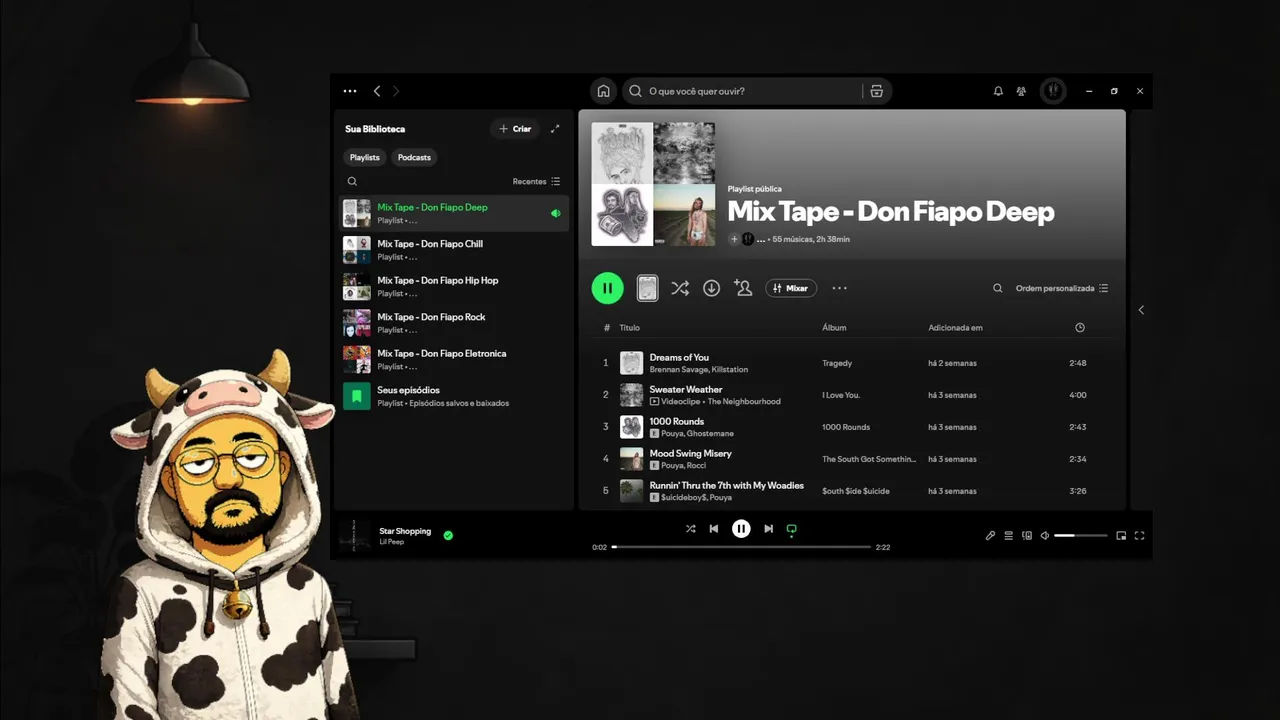Select the Podcasts filter chip

(x=414, y=157)
